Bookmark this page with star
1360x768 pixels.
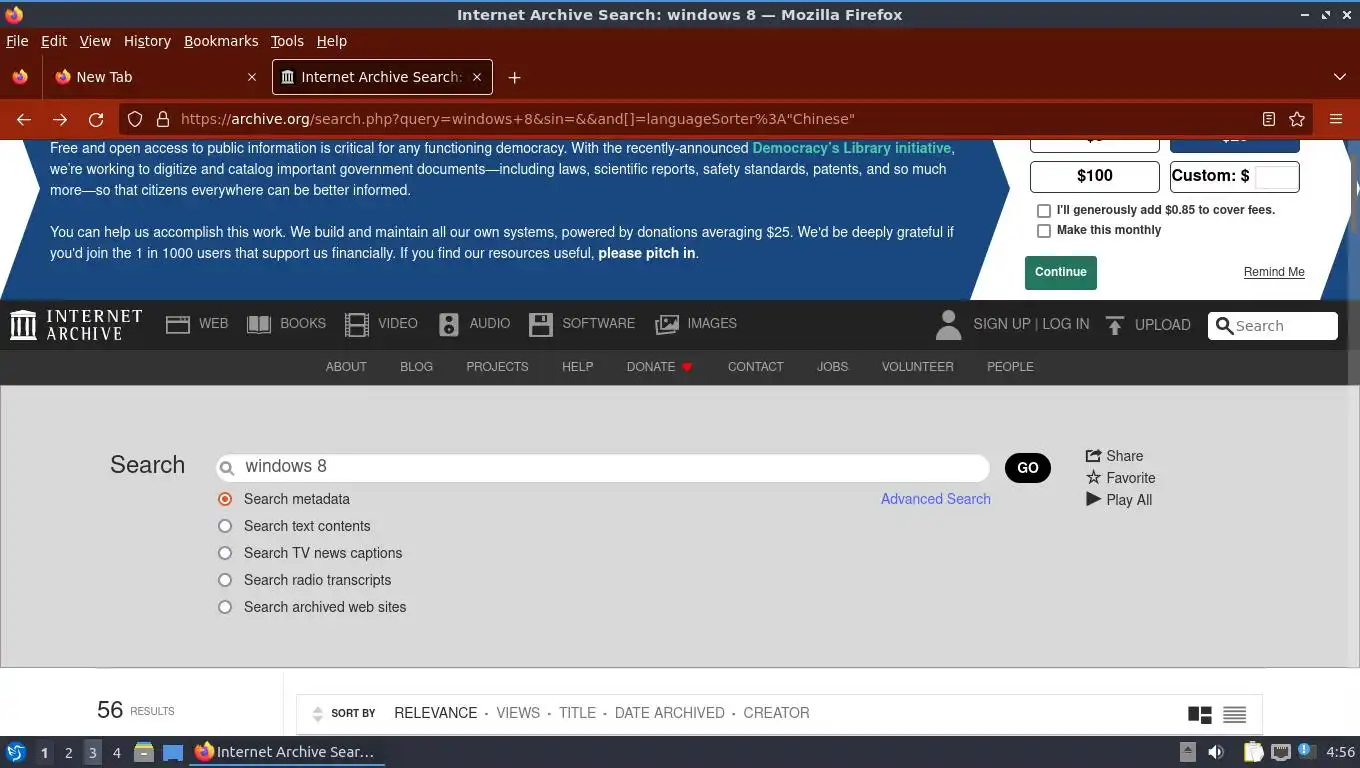click(1297, 119)
